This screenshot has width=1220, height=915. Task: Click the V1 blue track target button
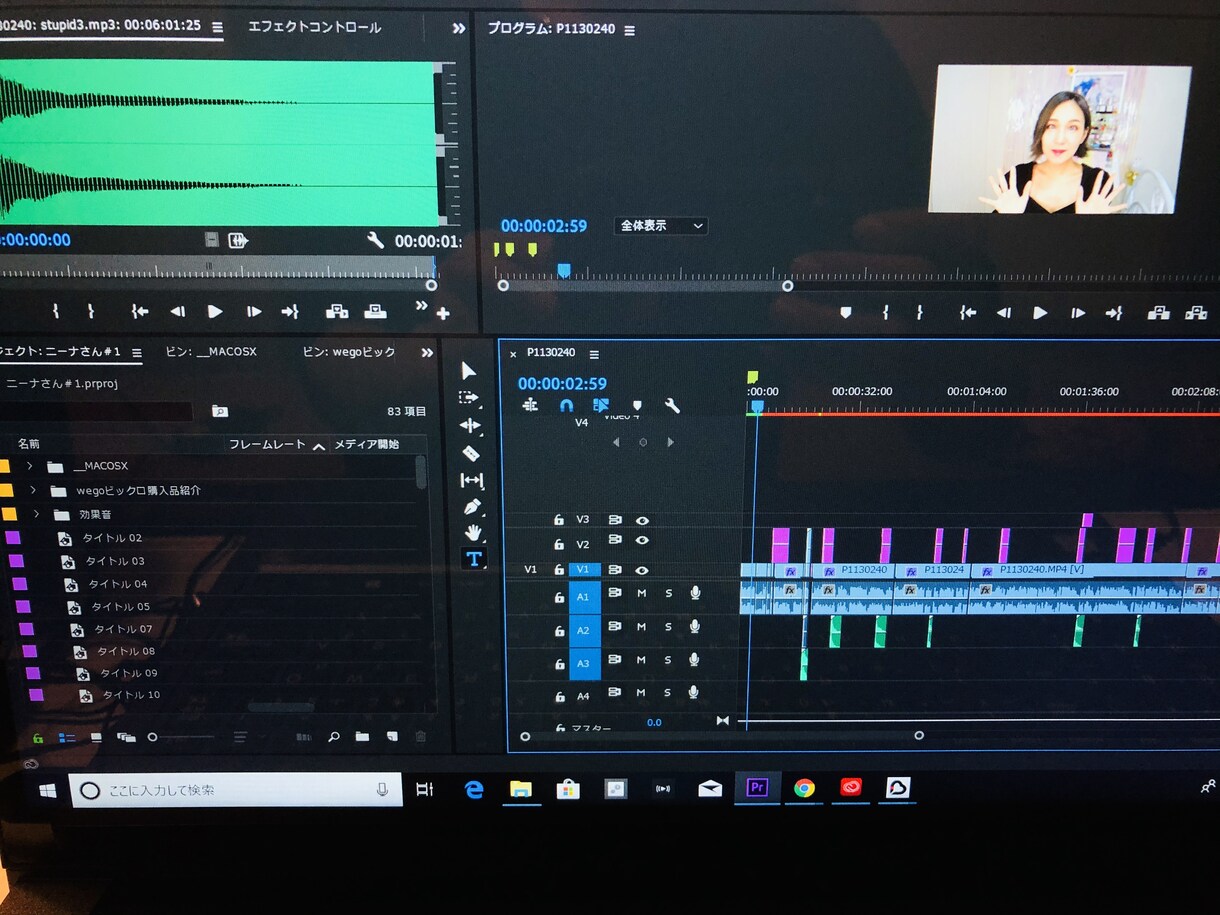[585, 569]
